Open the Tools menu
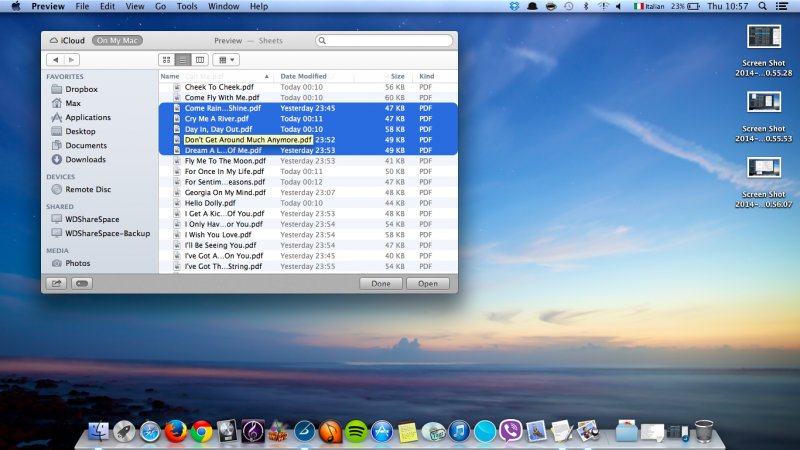 coord(187,7)
